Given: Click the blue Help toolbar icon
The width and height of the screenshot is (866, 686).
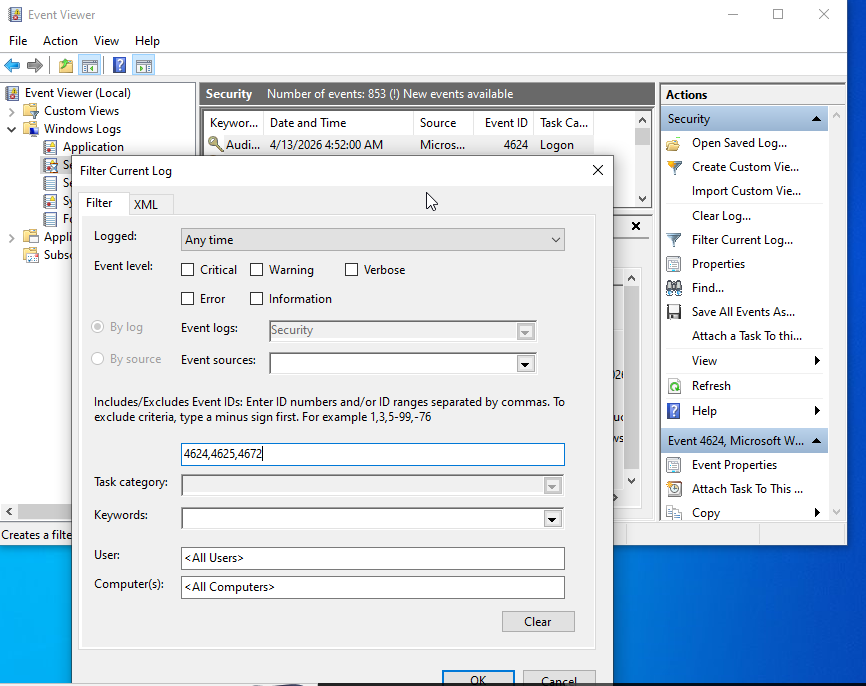Looking at the screenshot, I should pyautogui.click(x=119, y=66).
